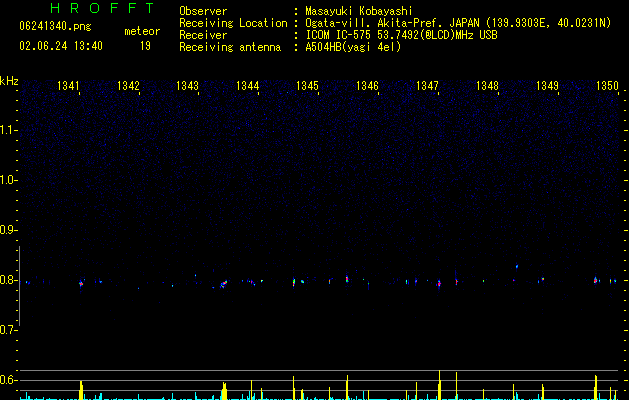Viewport: 629px width, 400px height.
Task: Click time marker 1341
Action: (68, 85)
